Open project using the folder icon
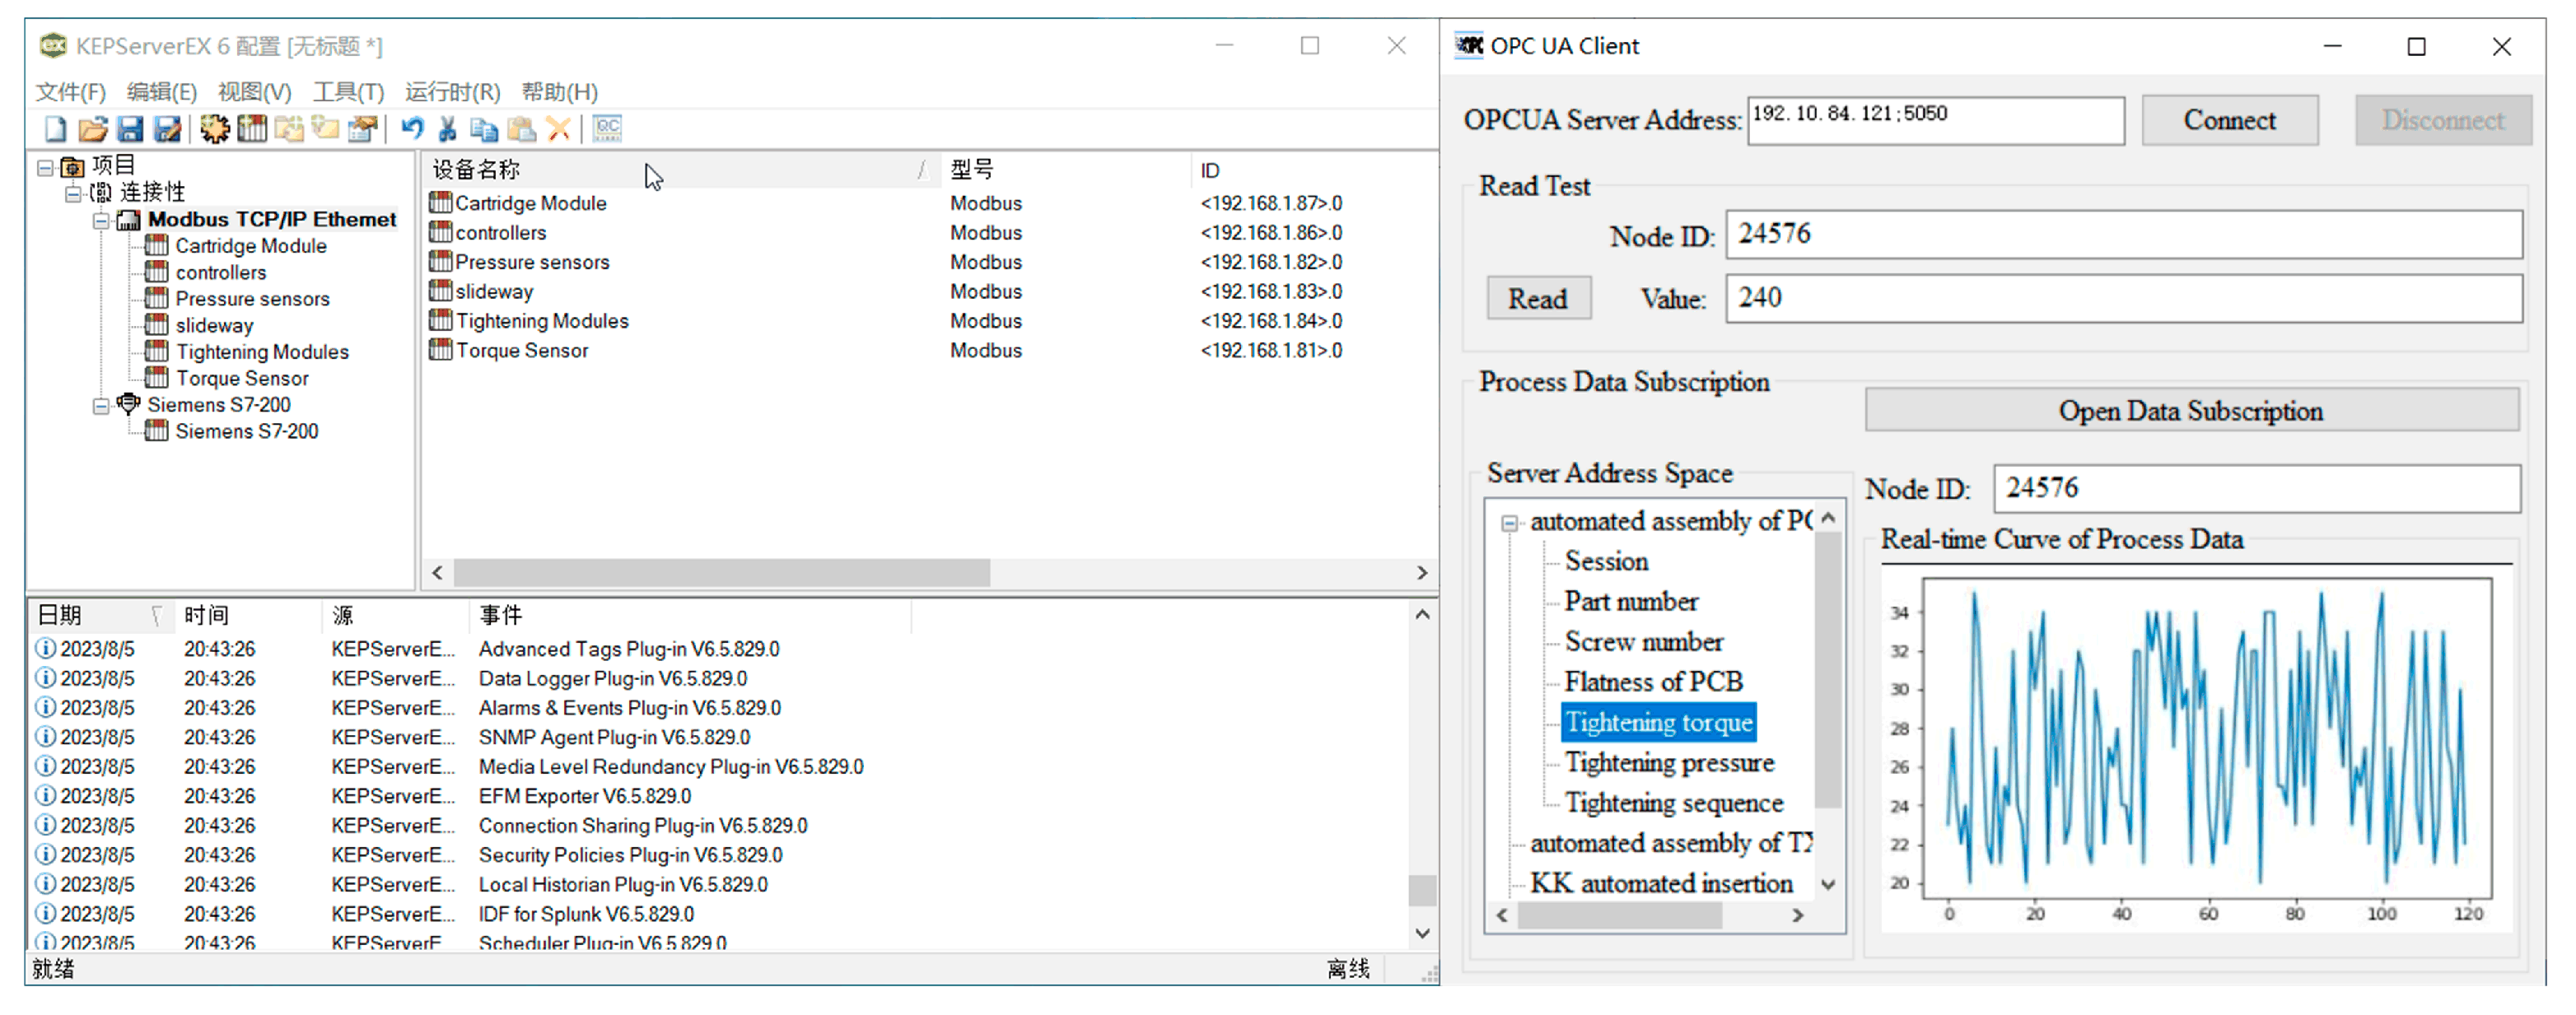This screenshot has width=2576, height=1015. 93,129
